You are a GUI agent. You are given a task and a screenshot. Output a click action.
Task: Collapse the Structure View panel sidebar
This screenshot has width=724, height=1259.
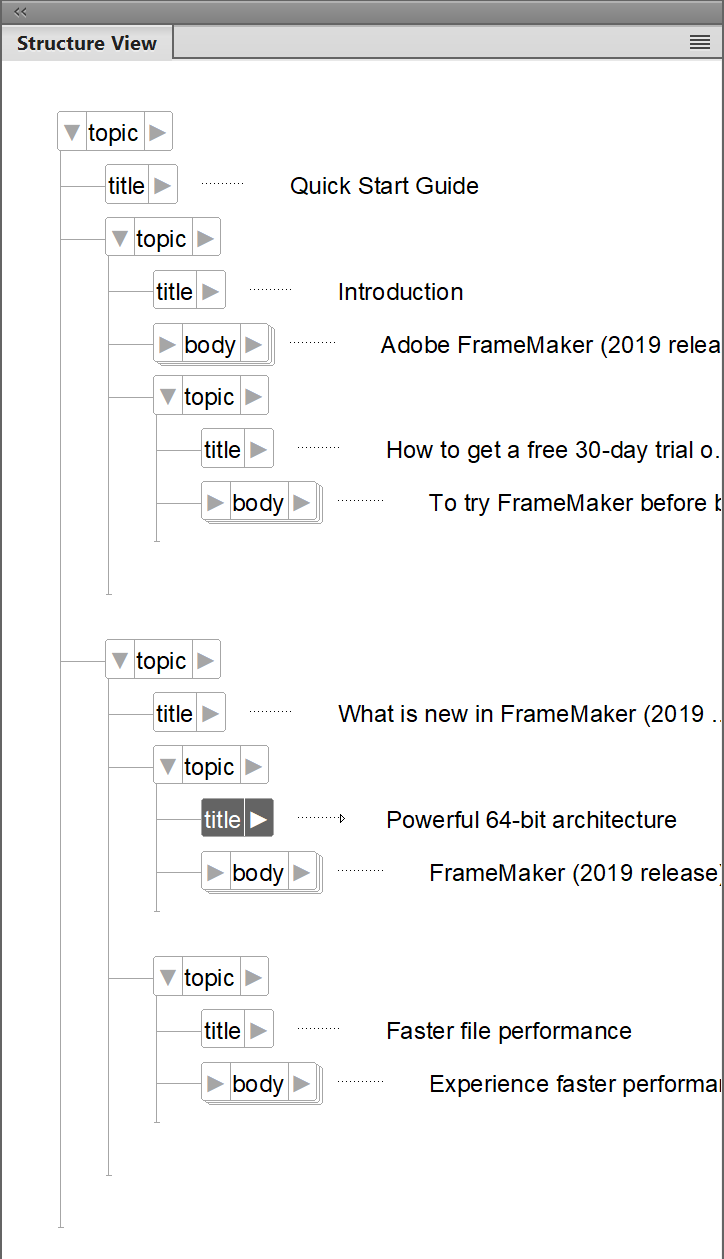click(18, 12)
